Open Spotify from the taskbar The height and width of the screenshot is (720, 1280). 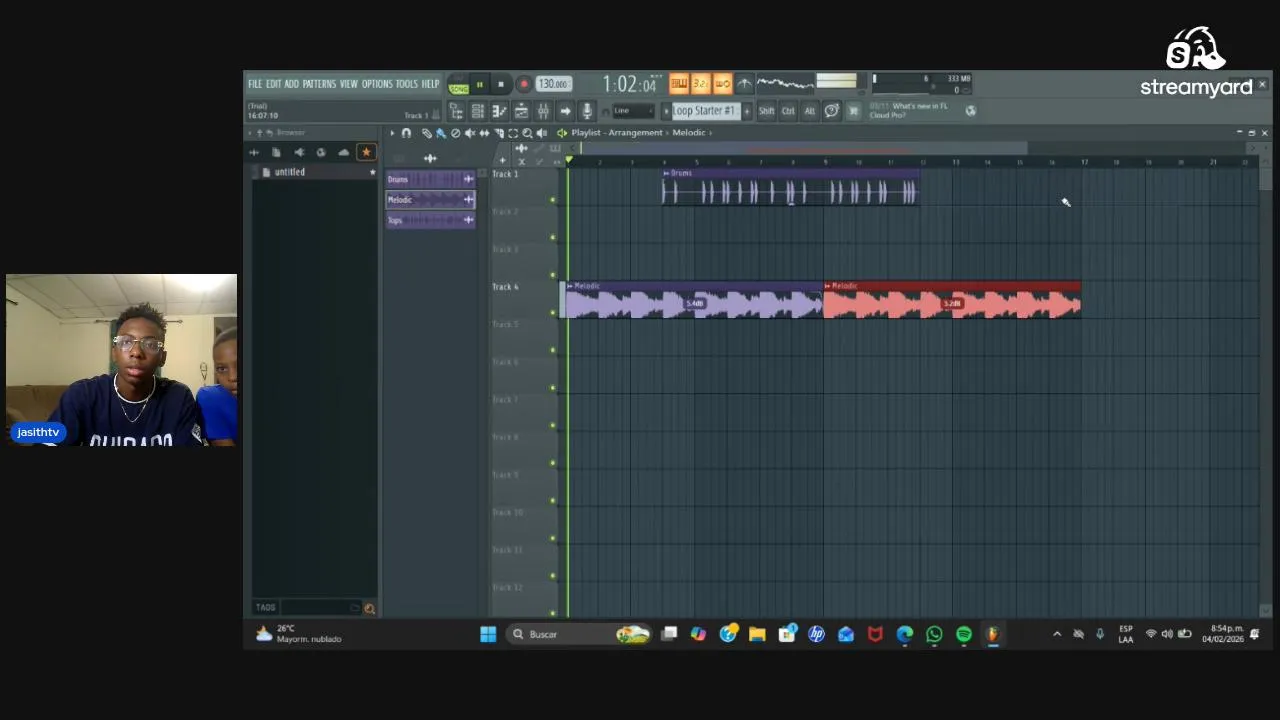[x=964, y=634]
